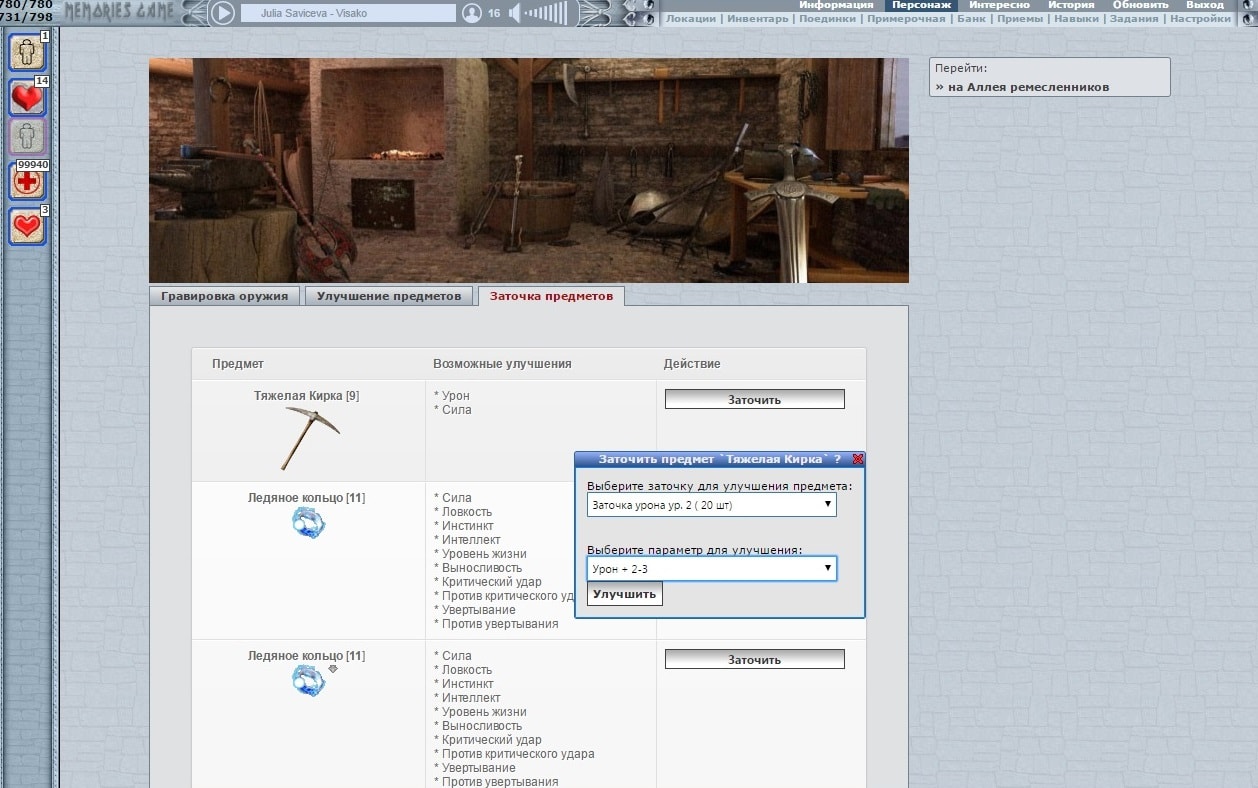Viewport: 1258px width, 788px height.
Task: Open the Персонаж menu in top navigation
Action: 921,5
